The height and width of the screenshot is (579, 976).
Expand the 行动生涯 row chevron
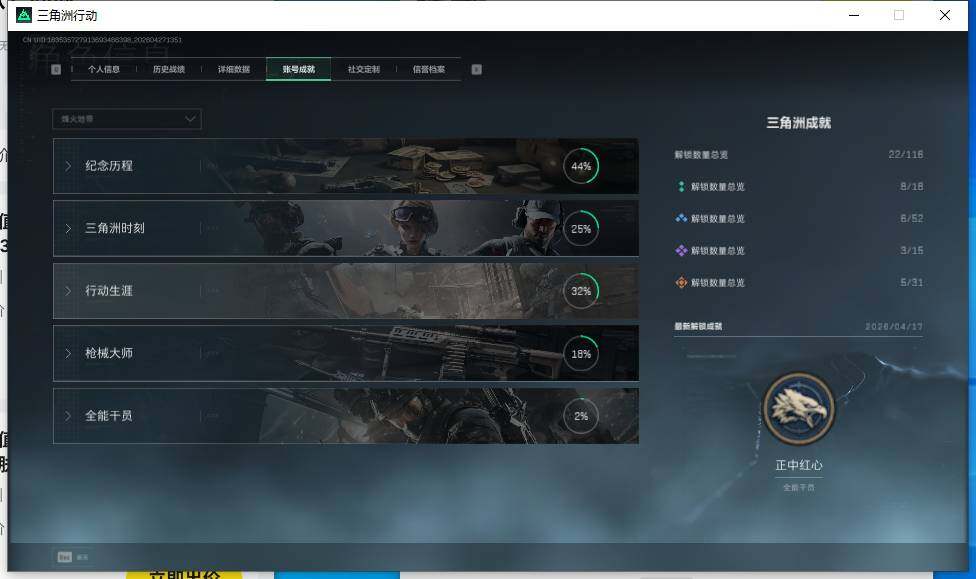coord(68,291)
